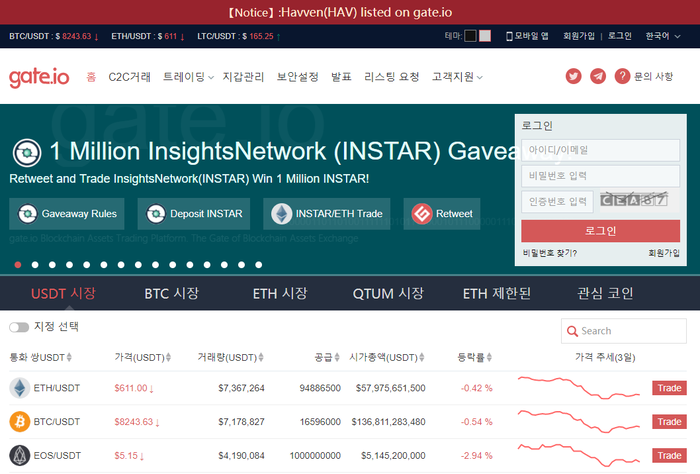700x474 pixels.
Task: Click the red 로그인 submit button
Action: pyautogui.click(x=600, y=231)
